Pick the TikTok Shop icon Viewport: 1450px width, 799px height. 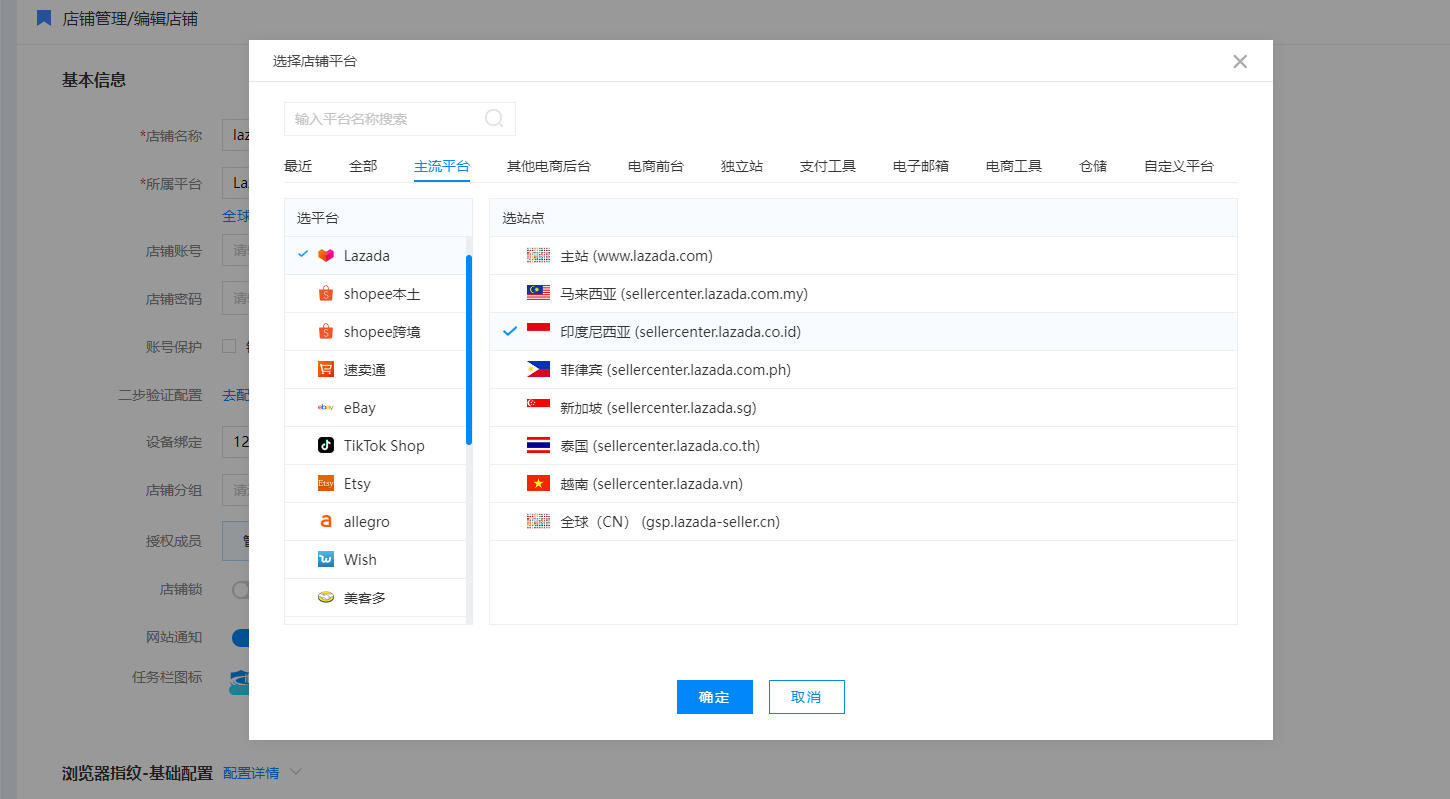(325, 446)
